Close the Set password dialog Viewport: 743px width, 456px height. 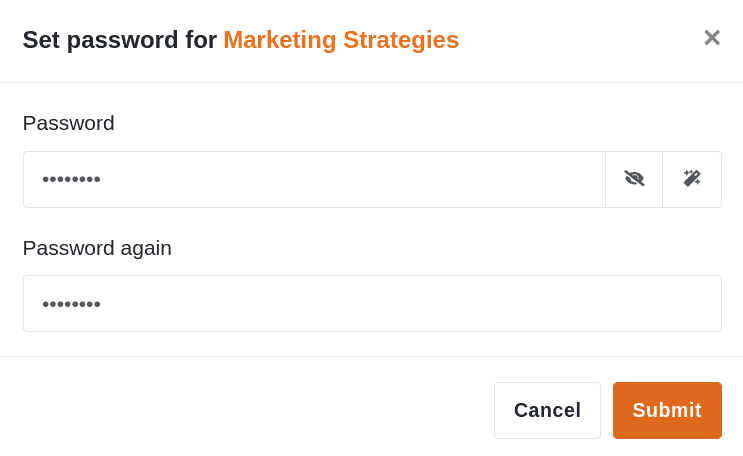point(711,38)
